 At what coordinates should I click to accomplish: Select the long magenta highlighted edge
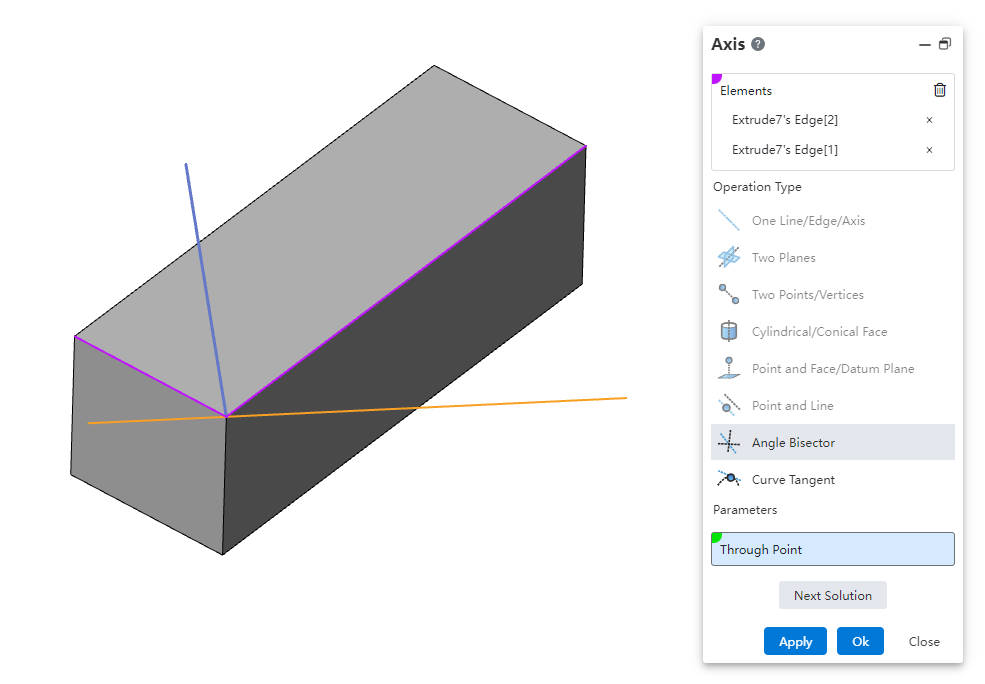click(406, 281)
